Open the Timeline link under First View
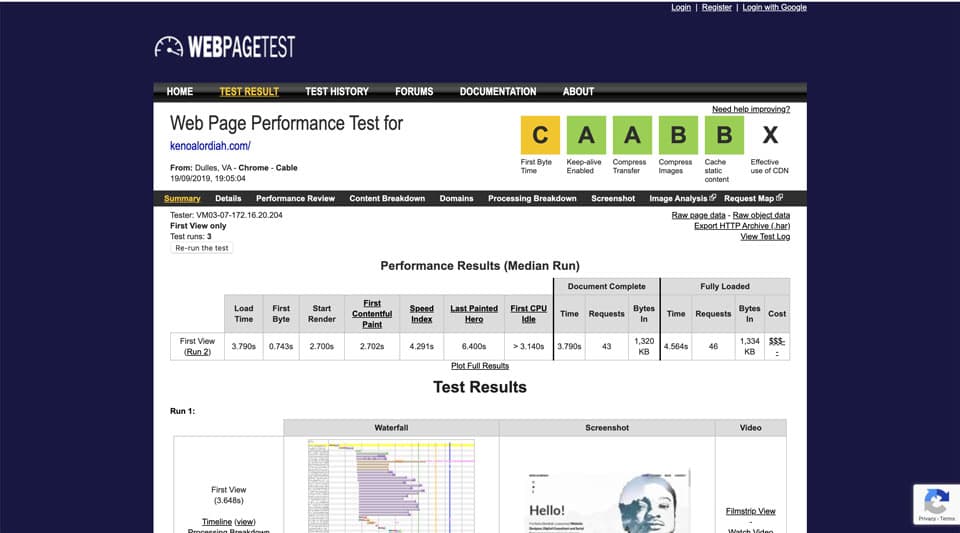Image resolution: width=960 pixels, height=533 pixels. (217, 522)
